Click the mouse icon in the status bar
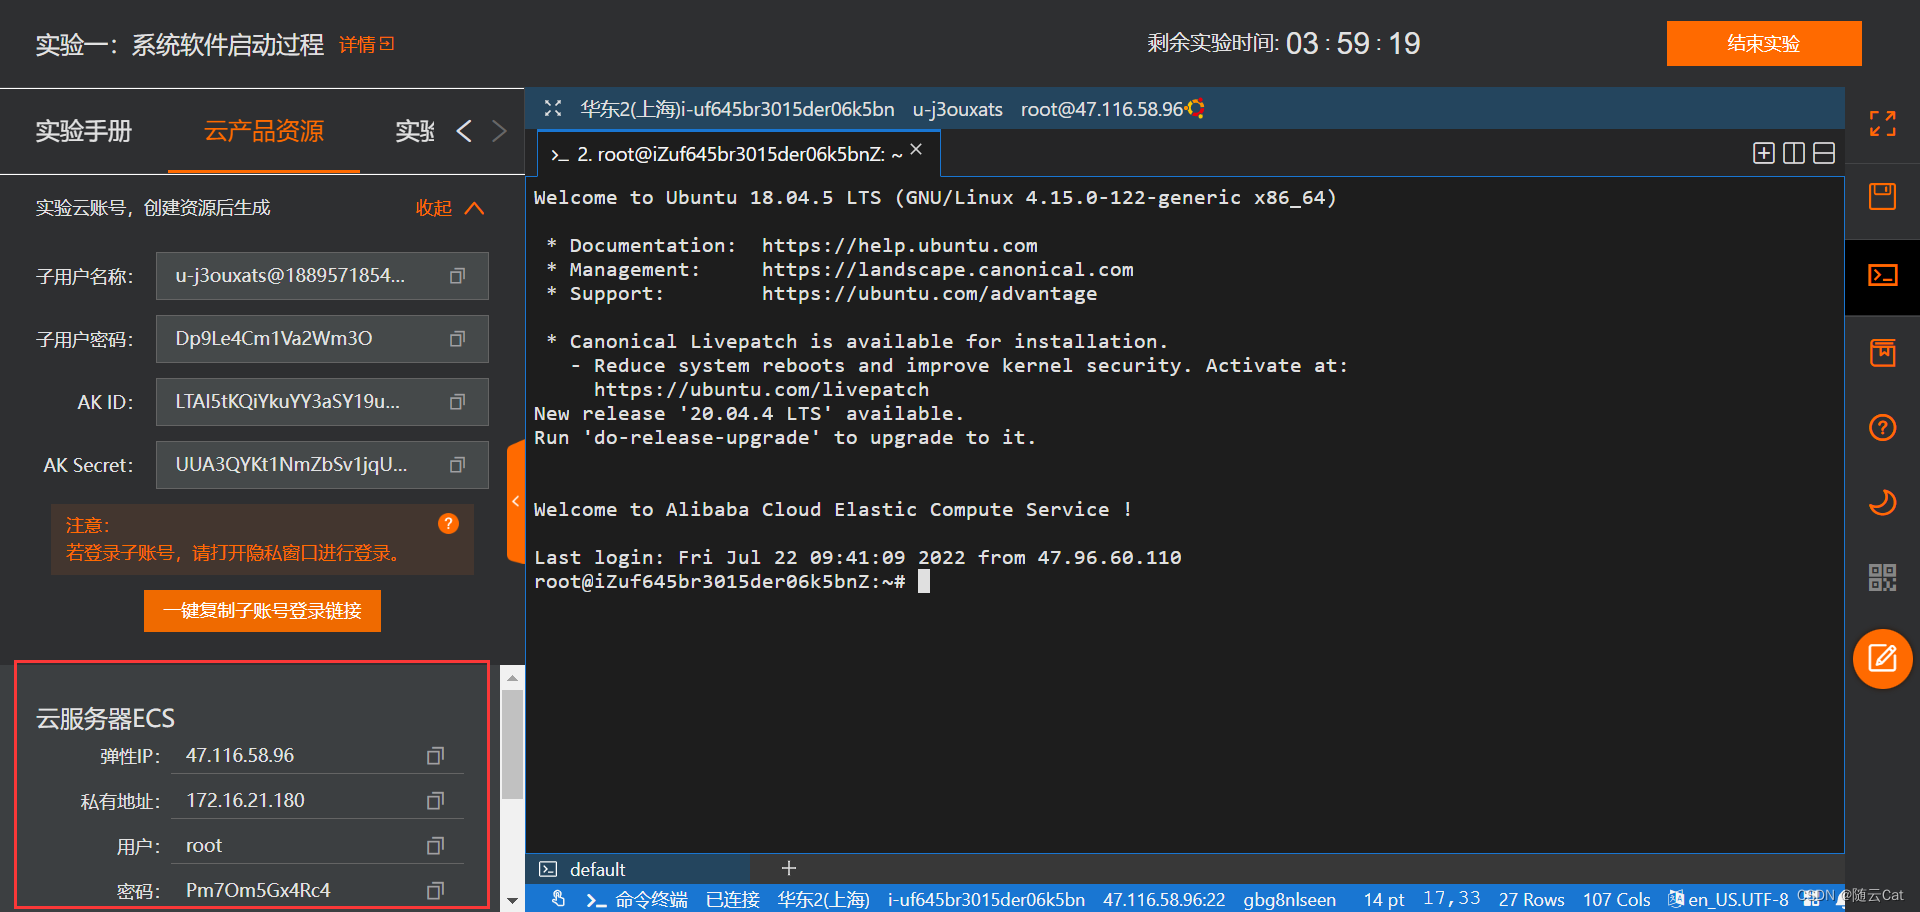1920x912 pixels. 559,899
